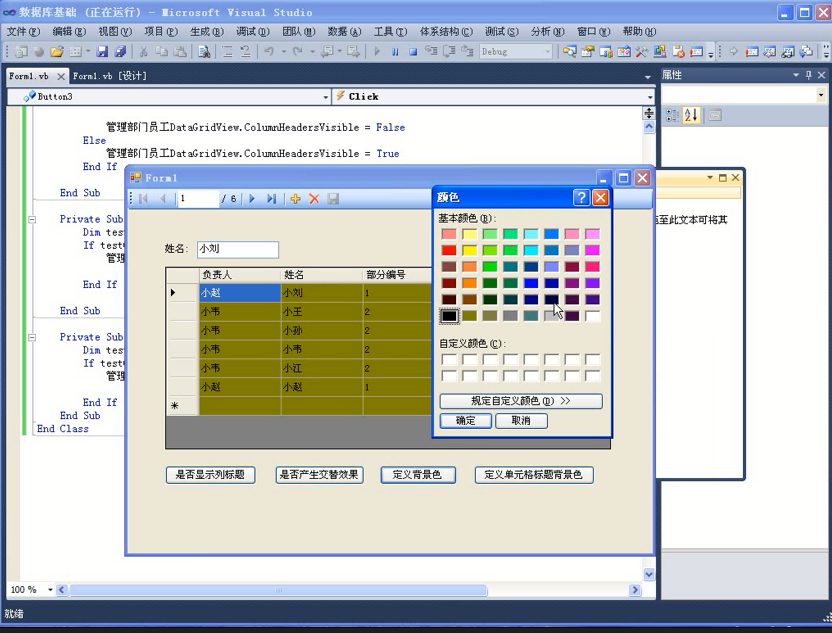Collapse the first Private Sub code block
The width and height of the screenshot is (832, 633).
tap(32, 219)
